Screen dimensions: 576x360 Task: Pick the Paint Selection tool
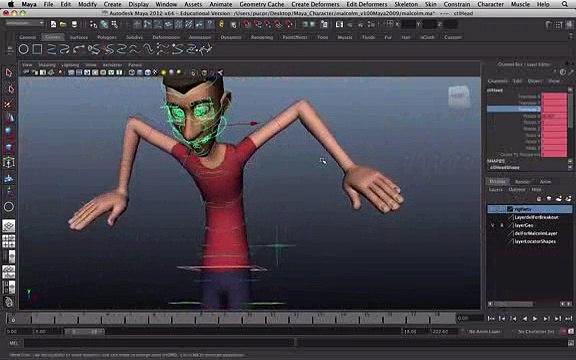[9, 104]
